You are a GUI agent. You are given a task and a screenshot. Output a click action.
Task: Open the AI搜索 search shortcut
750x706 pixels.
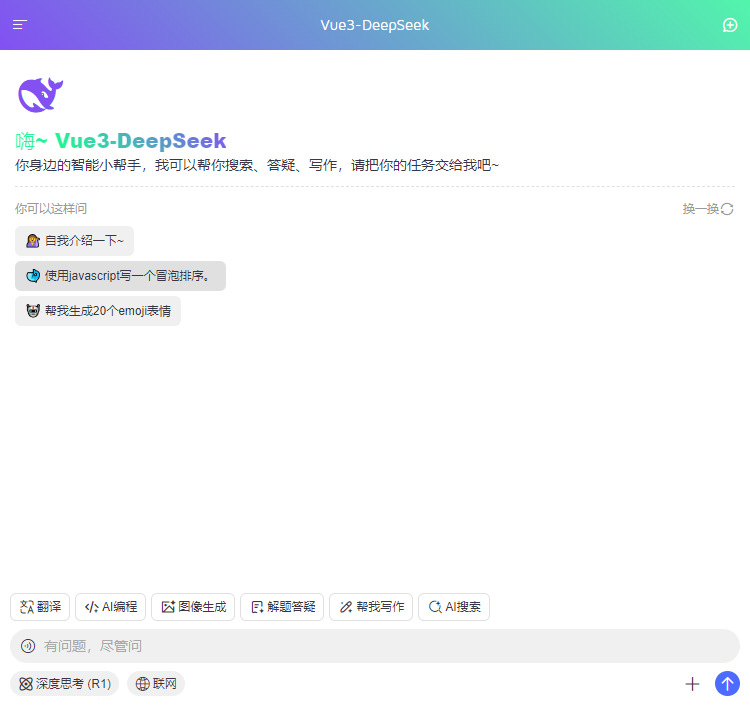pyautogui.click(x=454, y=607)
